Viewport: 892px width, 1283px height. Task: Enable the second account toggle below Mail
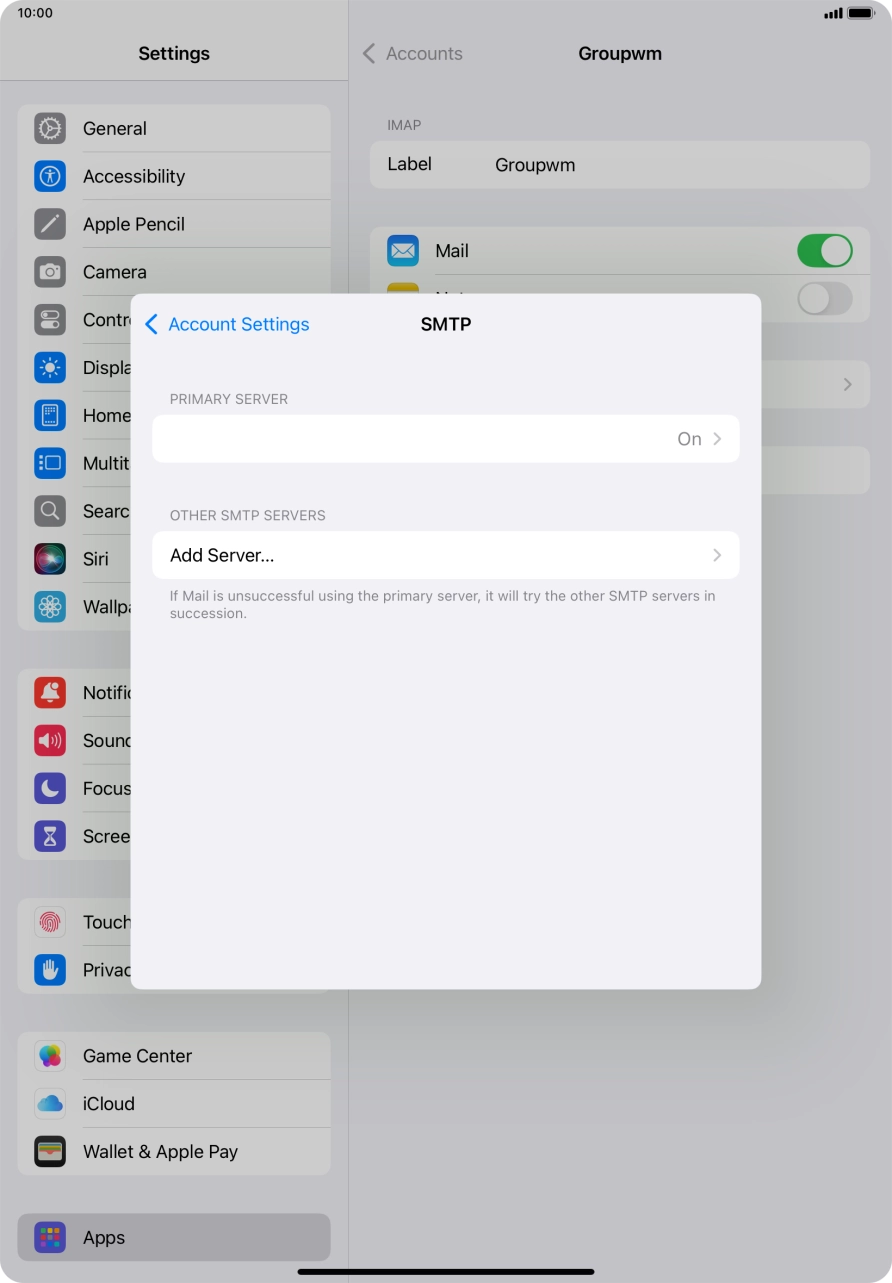pyautogui.click(x=825, y=299)
